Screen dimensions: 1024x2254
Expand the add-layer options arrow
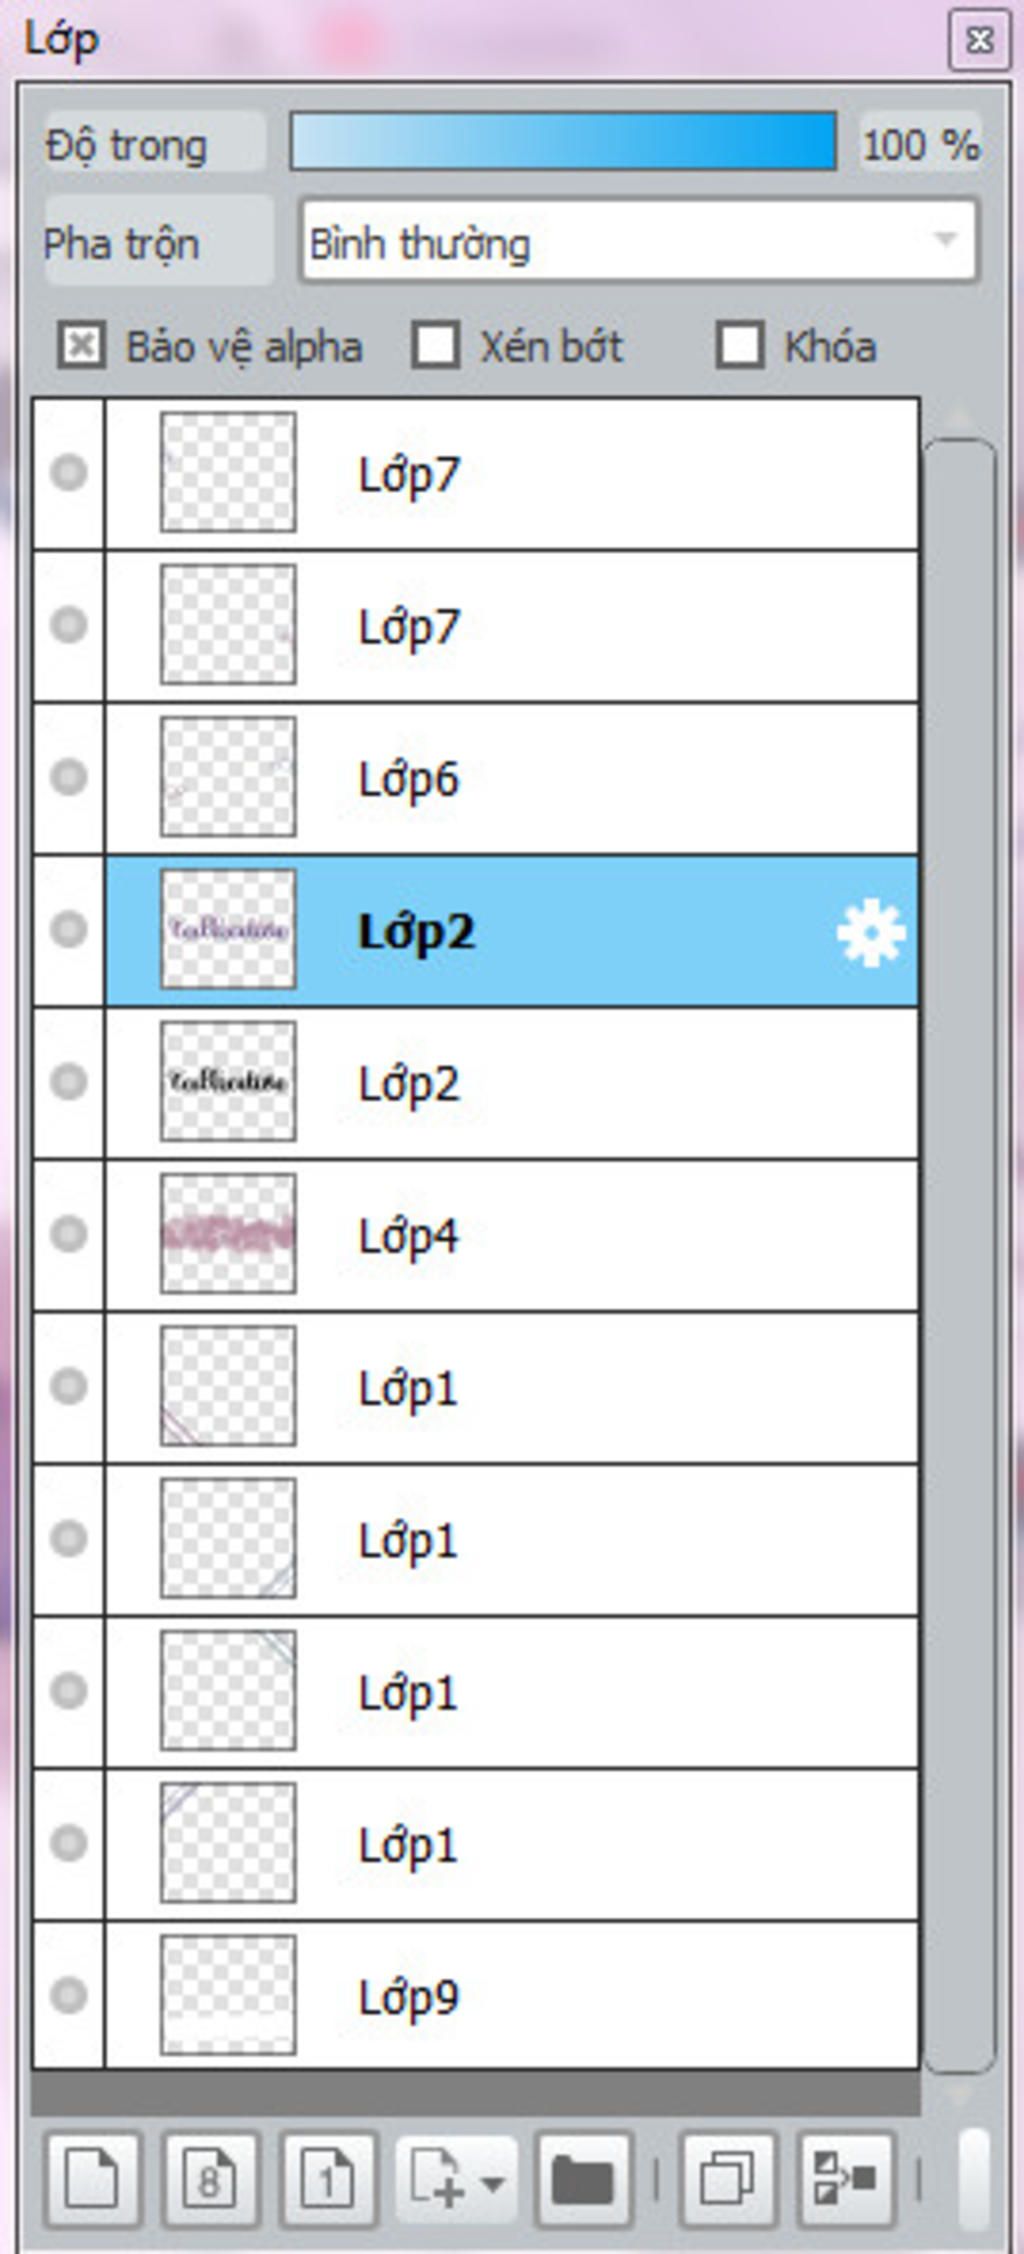(x=492, y=2182)
